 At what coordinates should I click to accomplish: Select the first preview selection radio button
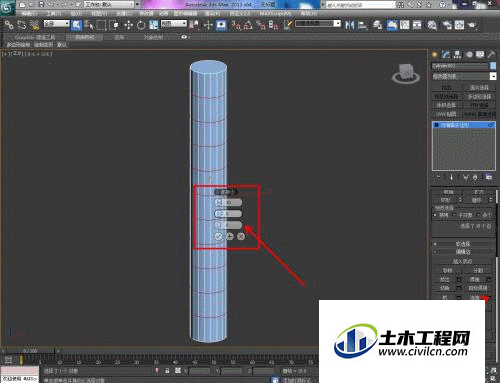(435, 215)
